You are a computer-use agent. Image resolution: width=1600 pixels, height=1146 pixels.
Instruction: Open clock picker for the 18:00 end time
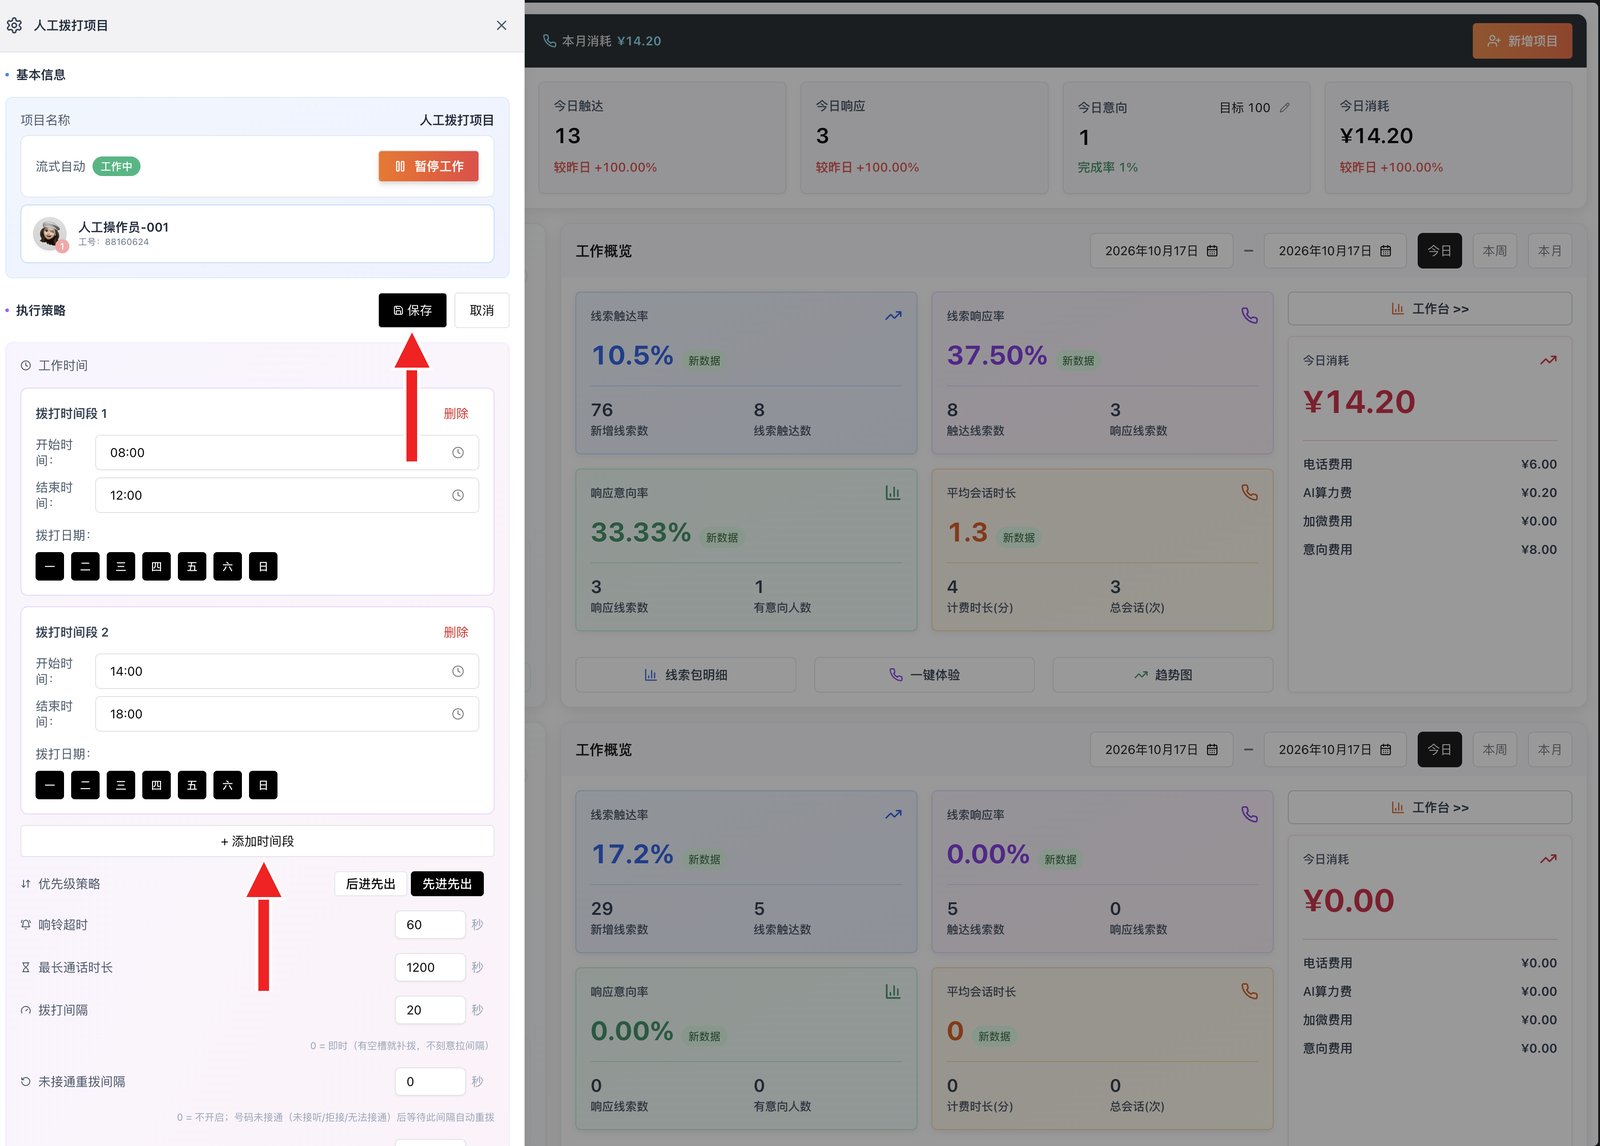pos(457,714)
